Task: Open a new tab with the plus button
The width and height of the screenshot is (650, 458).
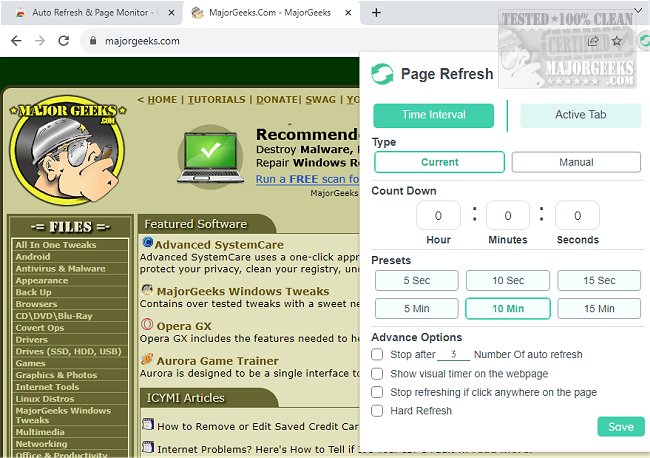Action: pos(376,12)
